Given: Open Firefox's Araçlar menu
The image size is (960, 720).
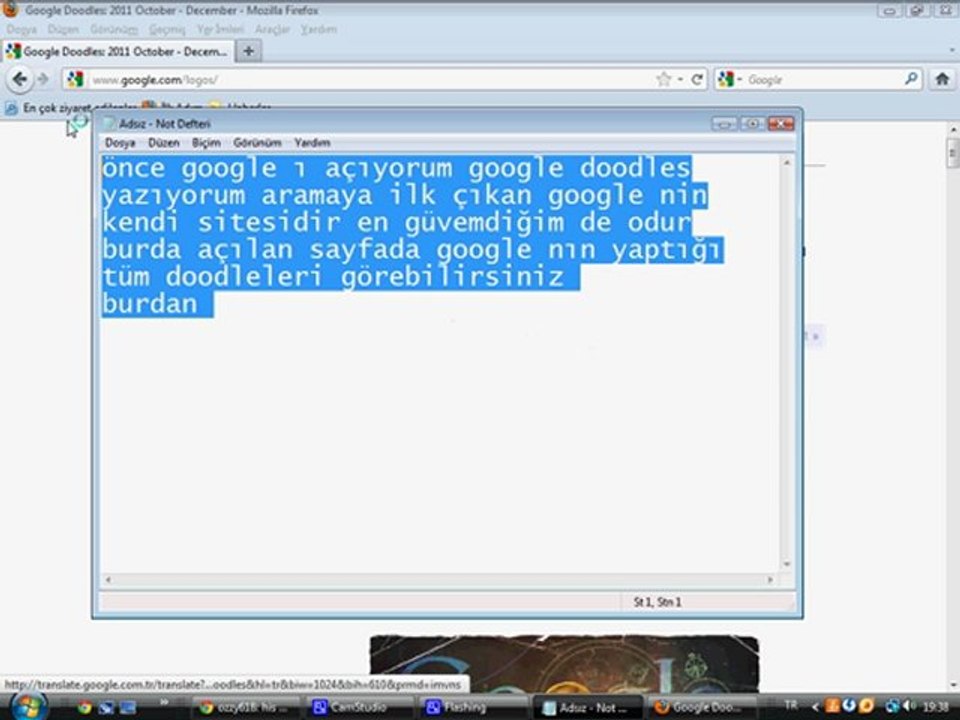Looking at the screenshot, I should (x=272, y=29).
